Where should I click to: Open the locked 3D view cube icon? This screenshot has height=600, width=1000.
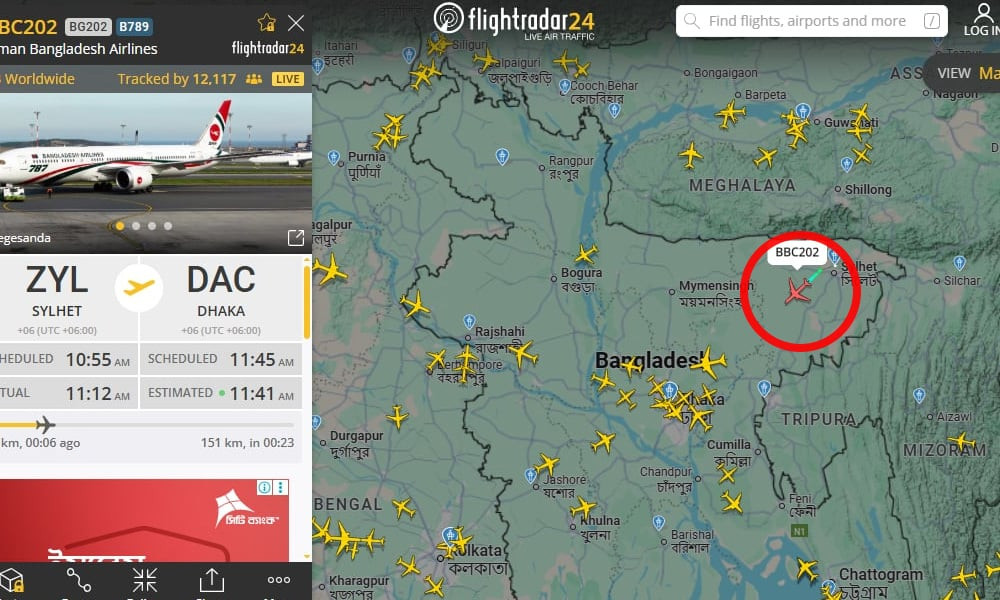click(x=11, y=580)
